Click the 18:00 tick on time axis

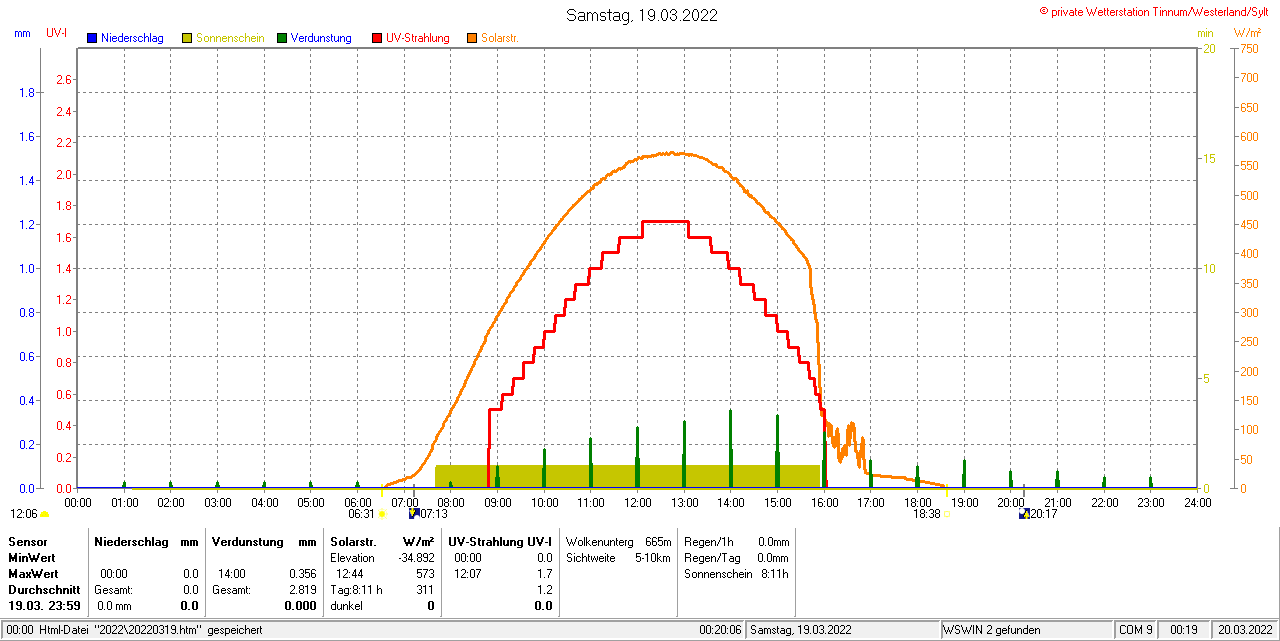point(917,502)
